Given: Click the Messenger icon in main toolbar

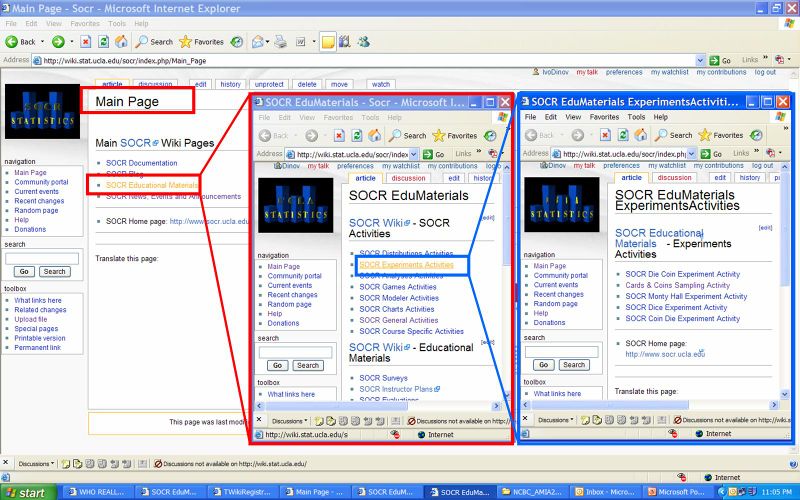Looking at the screenshot, I should (x=363, y=42).
